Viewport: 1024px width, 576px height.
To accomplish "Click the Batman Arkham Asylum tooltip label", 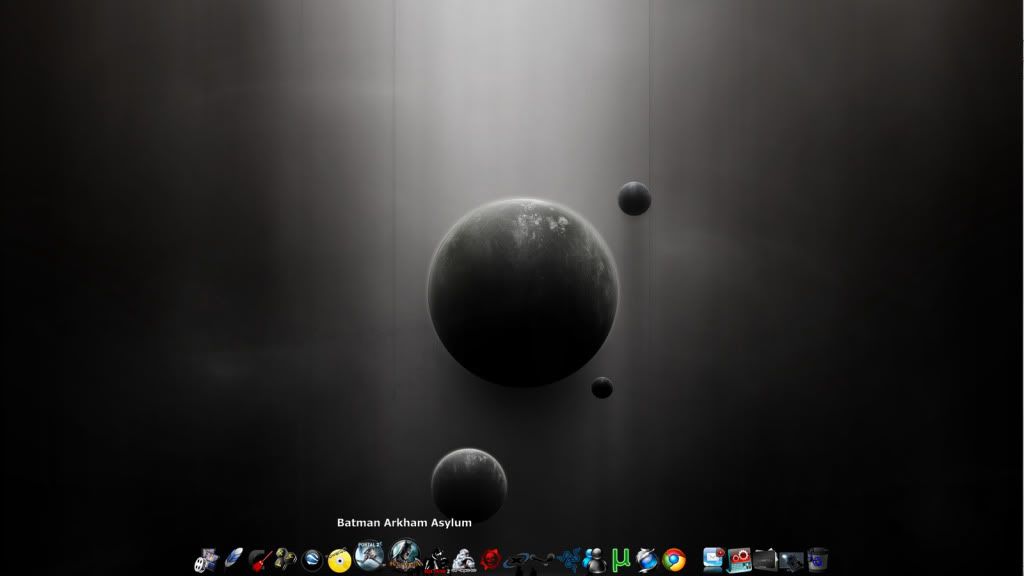I will (404, 522).
